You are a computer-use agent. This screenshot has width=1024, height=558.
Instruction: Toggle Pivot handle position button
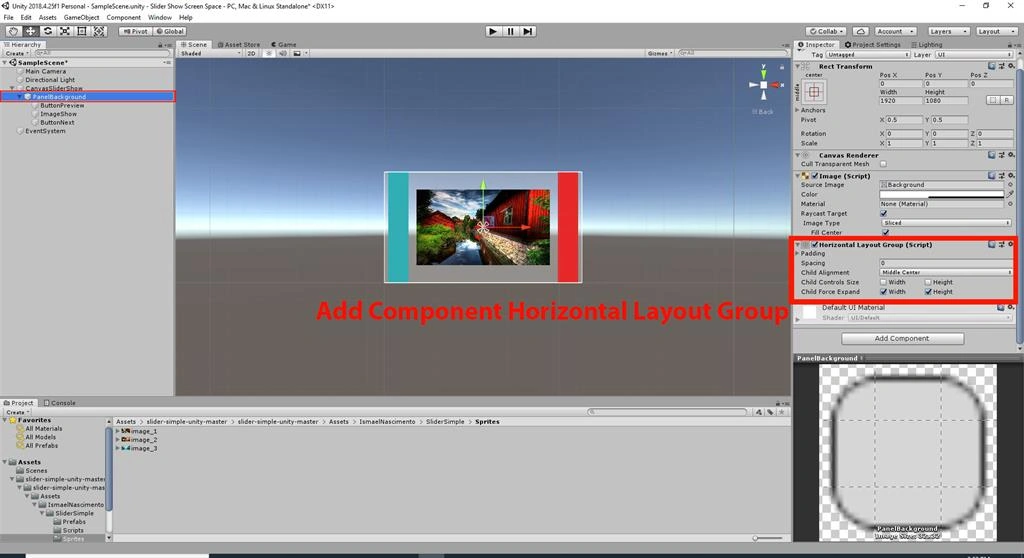(135, 31)
